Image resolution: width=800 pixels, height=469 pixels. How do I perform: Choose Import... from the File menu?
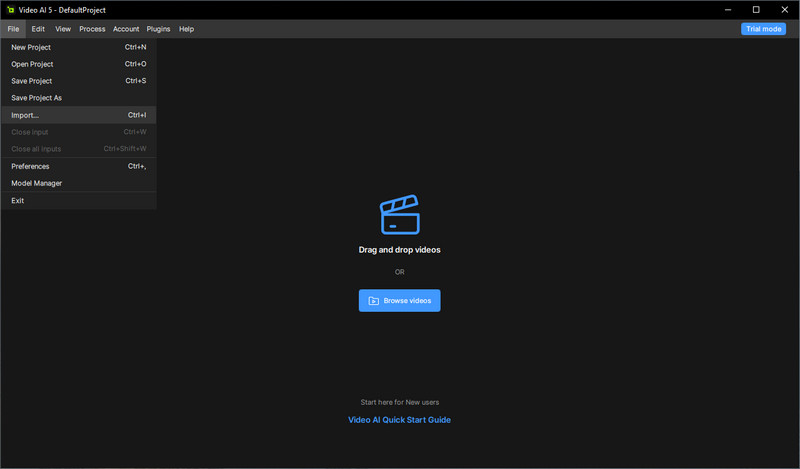point(79,115)
